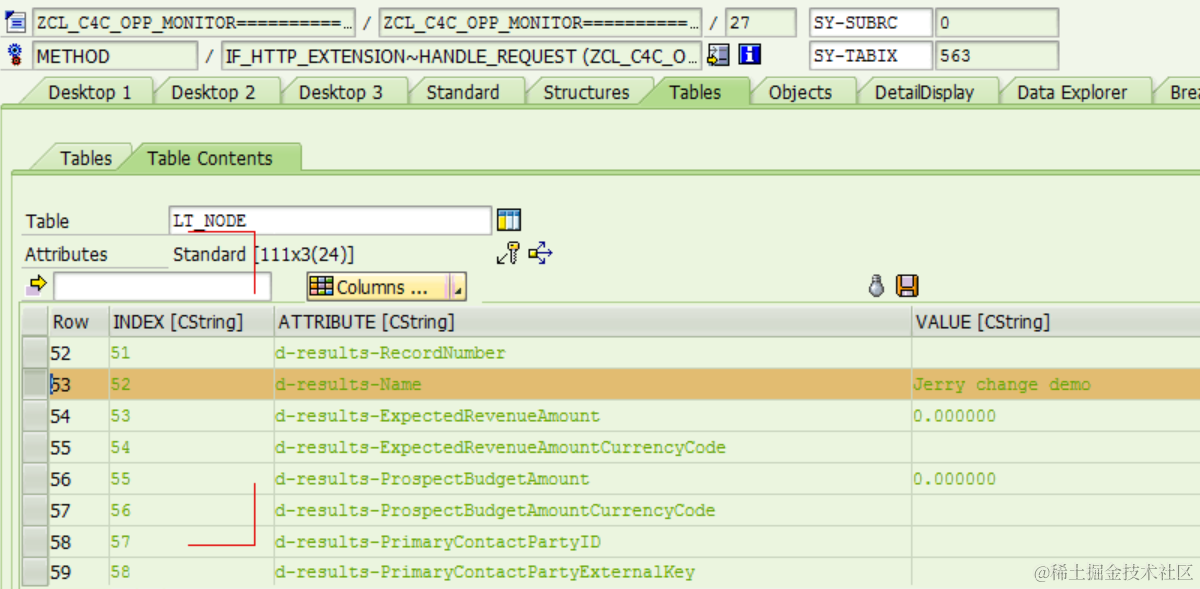This screenshot has width=1200, height=589.
Task: Click the first ZCL_C4C_OPP_MONITOR program field
Action: pyautogui.click(x=193, y=22)
